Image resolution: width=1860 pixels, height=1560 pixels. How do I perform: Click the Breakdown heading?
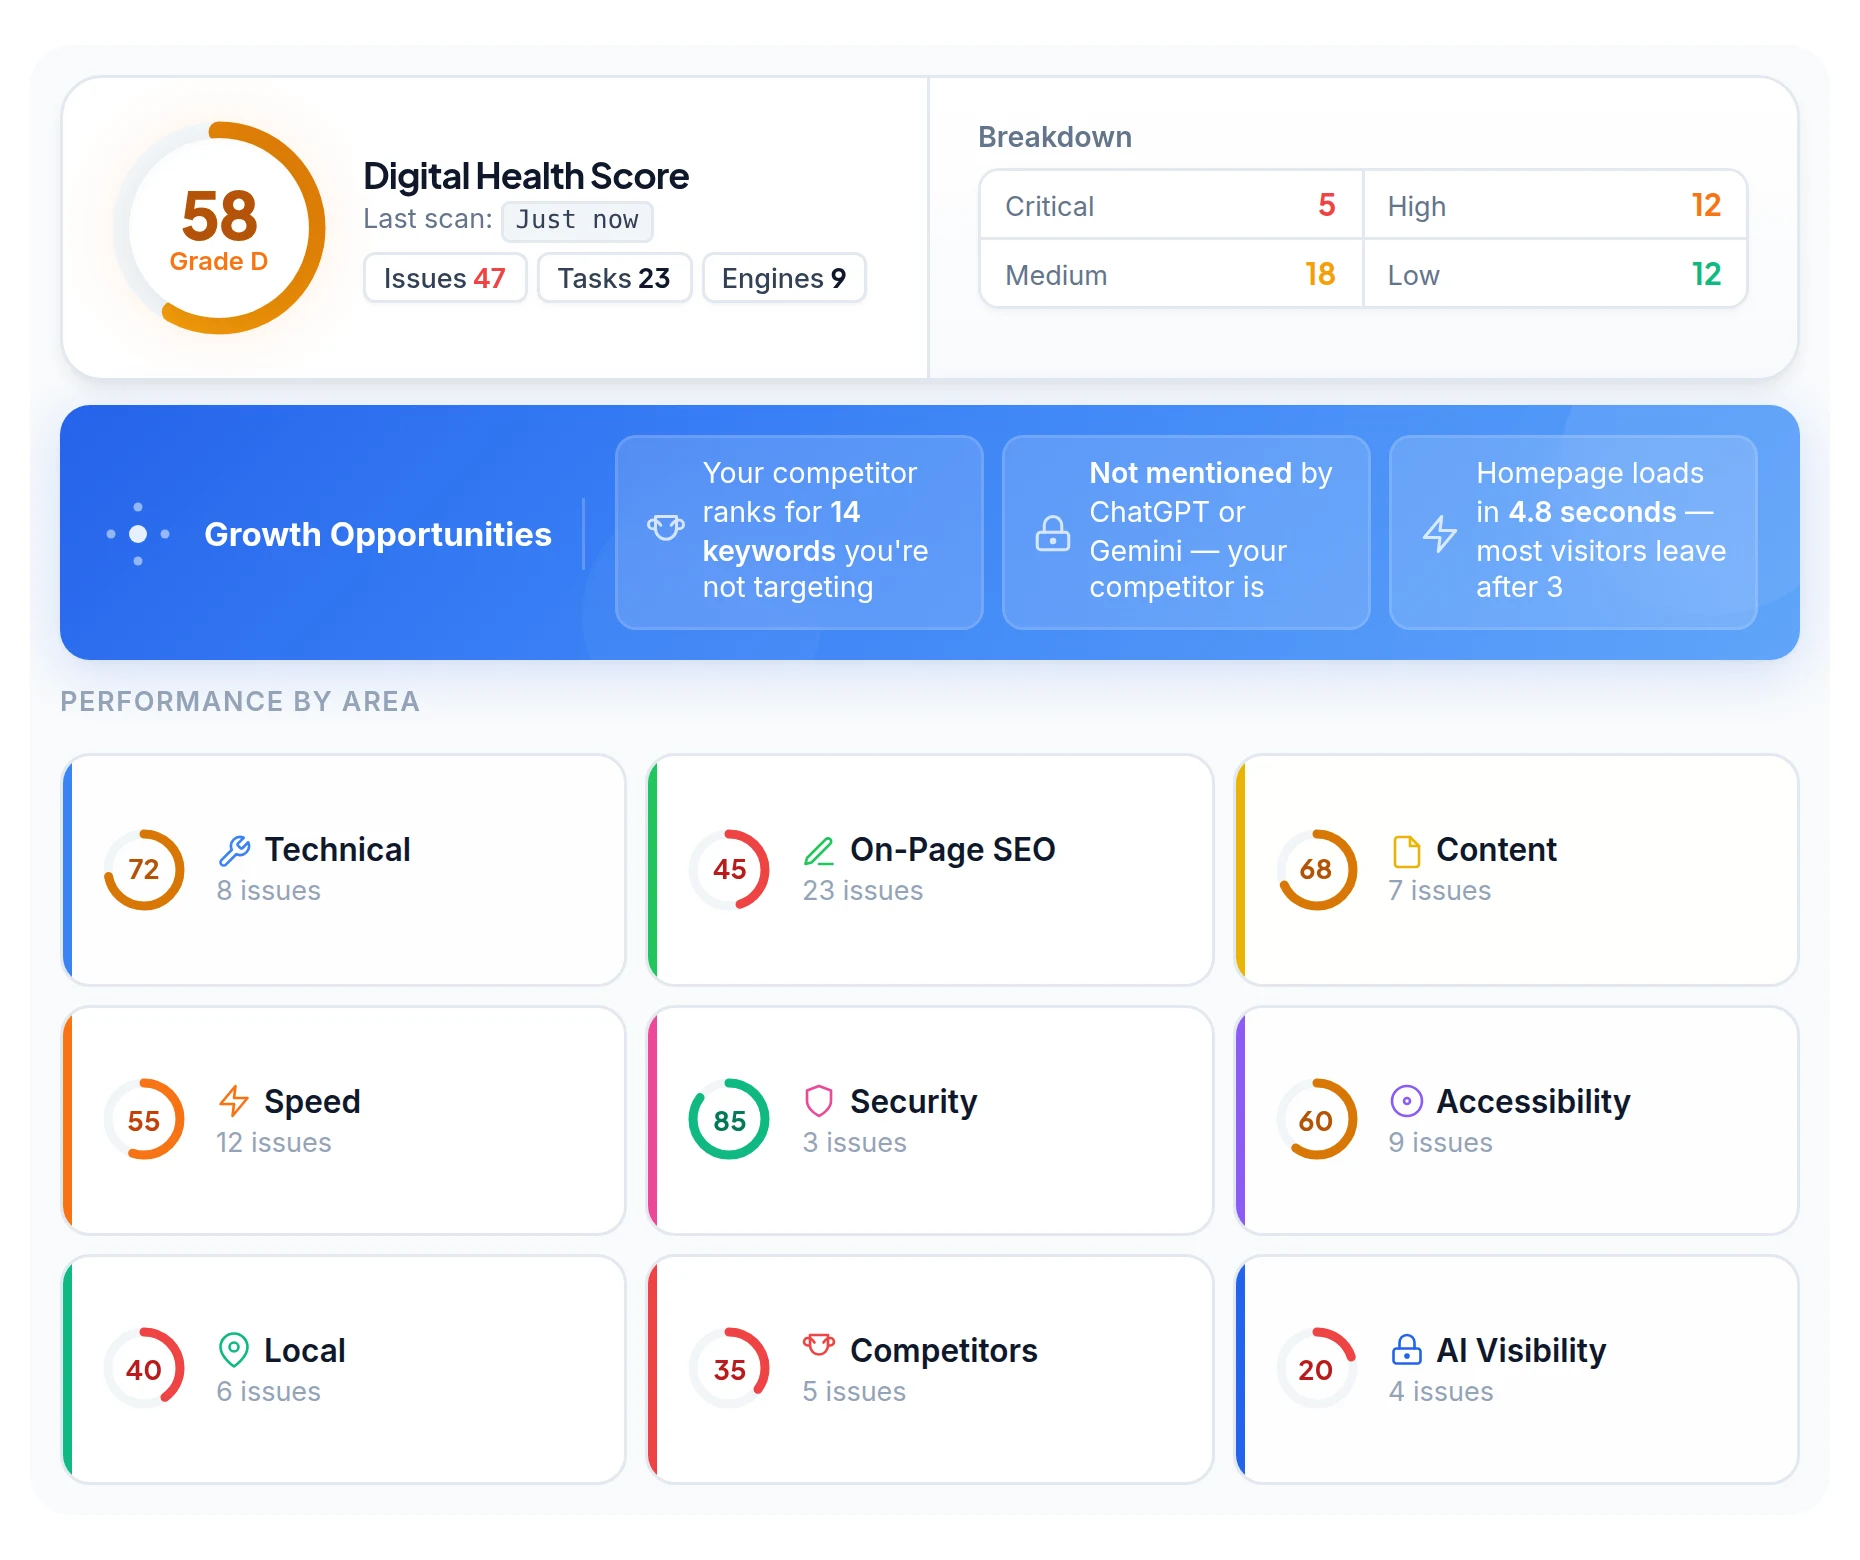(x=1055, y=137)
